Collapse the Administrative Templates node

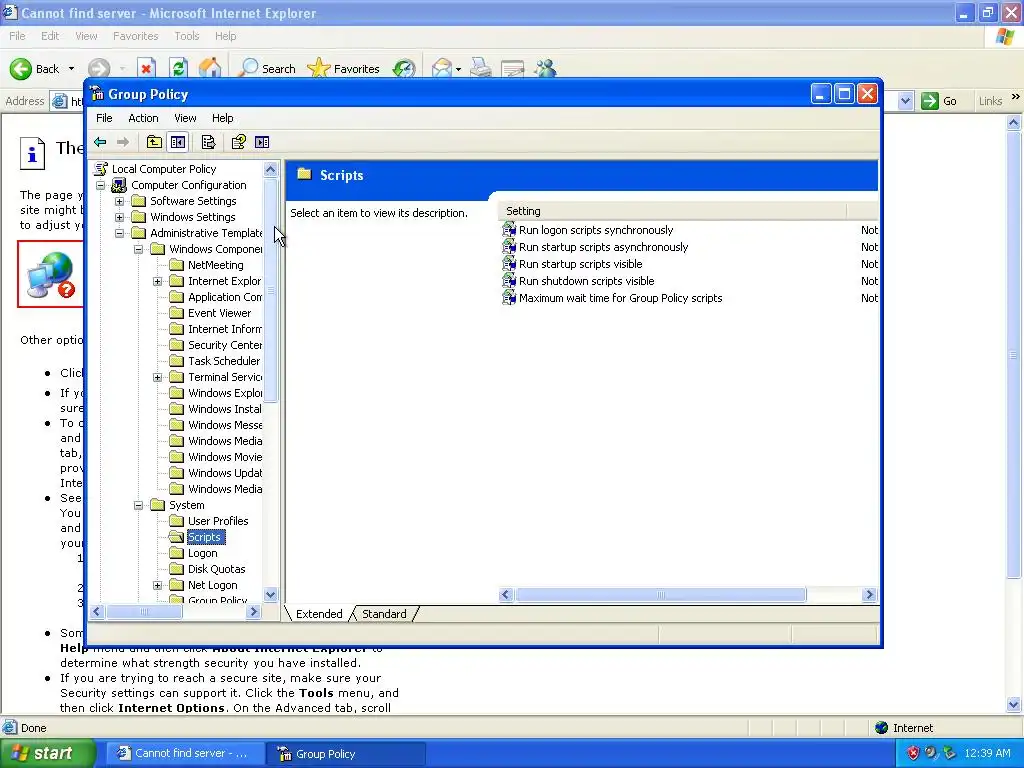[120, 233]
